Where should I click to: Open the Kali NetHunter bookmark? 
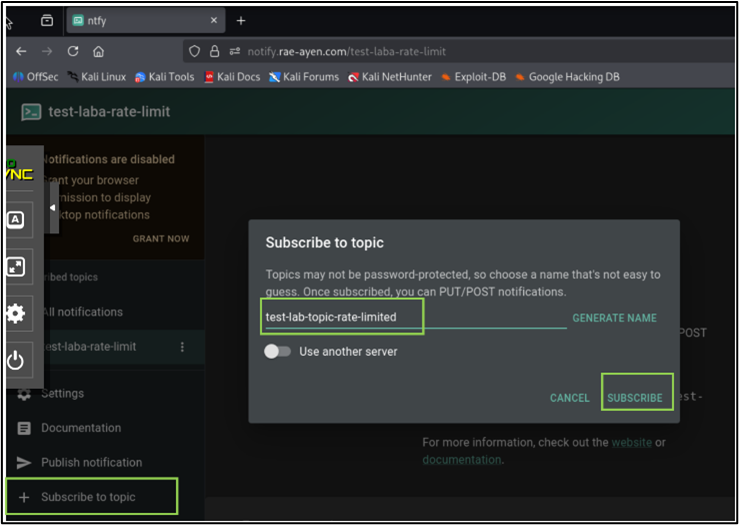pyautogui.click(x=389, y=77)
